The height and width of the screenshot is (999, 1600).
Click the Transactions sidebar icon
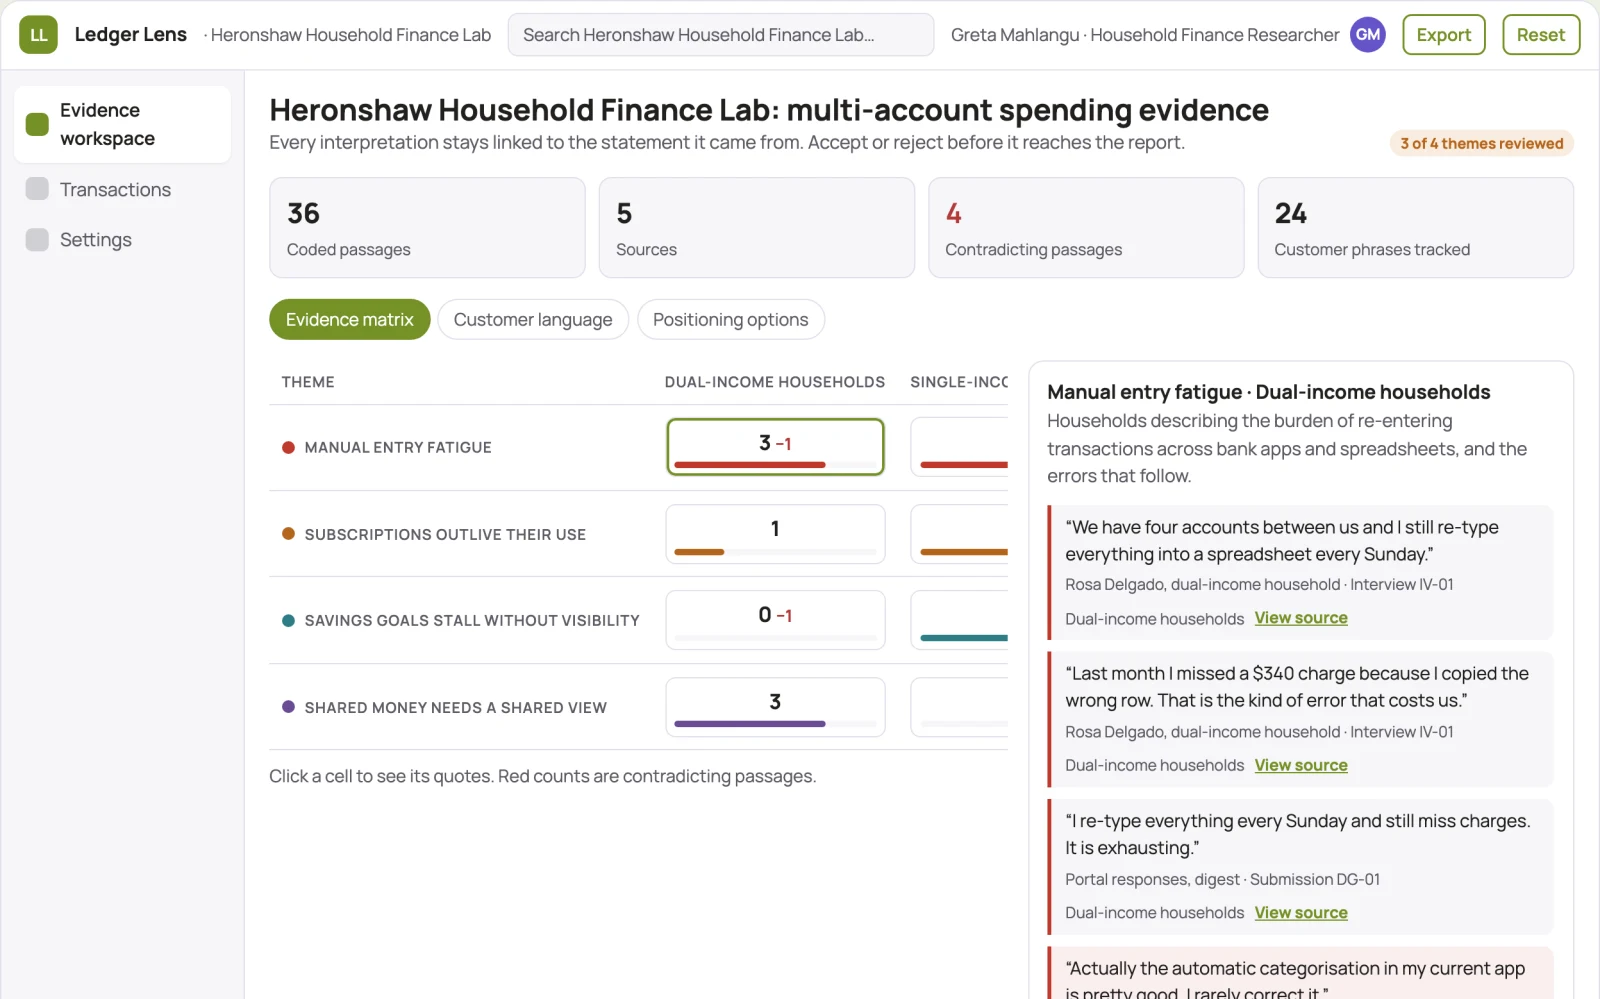pos(37,189)
